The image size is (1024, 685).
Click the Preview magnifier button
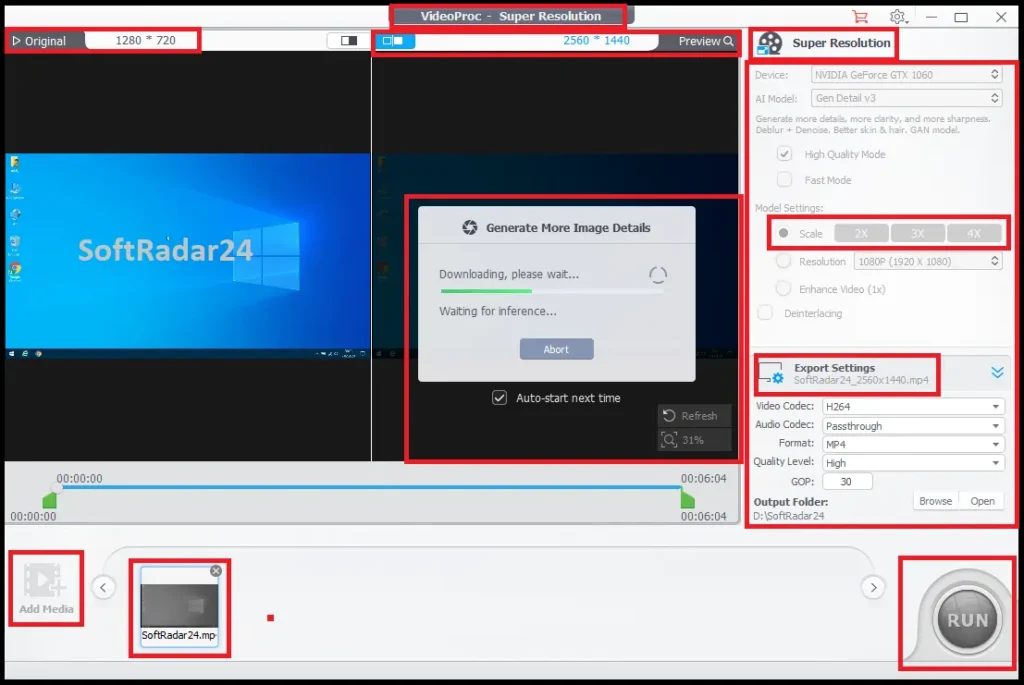click(705, 41)
